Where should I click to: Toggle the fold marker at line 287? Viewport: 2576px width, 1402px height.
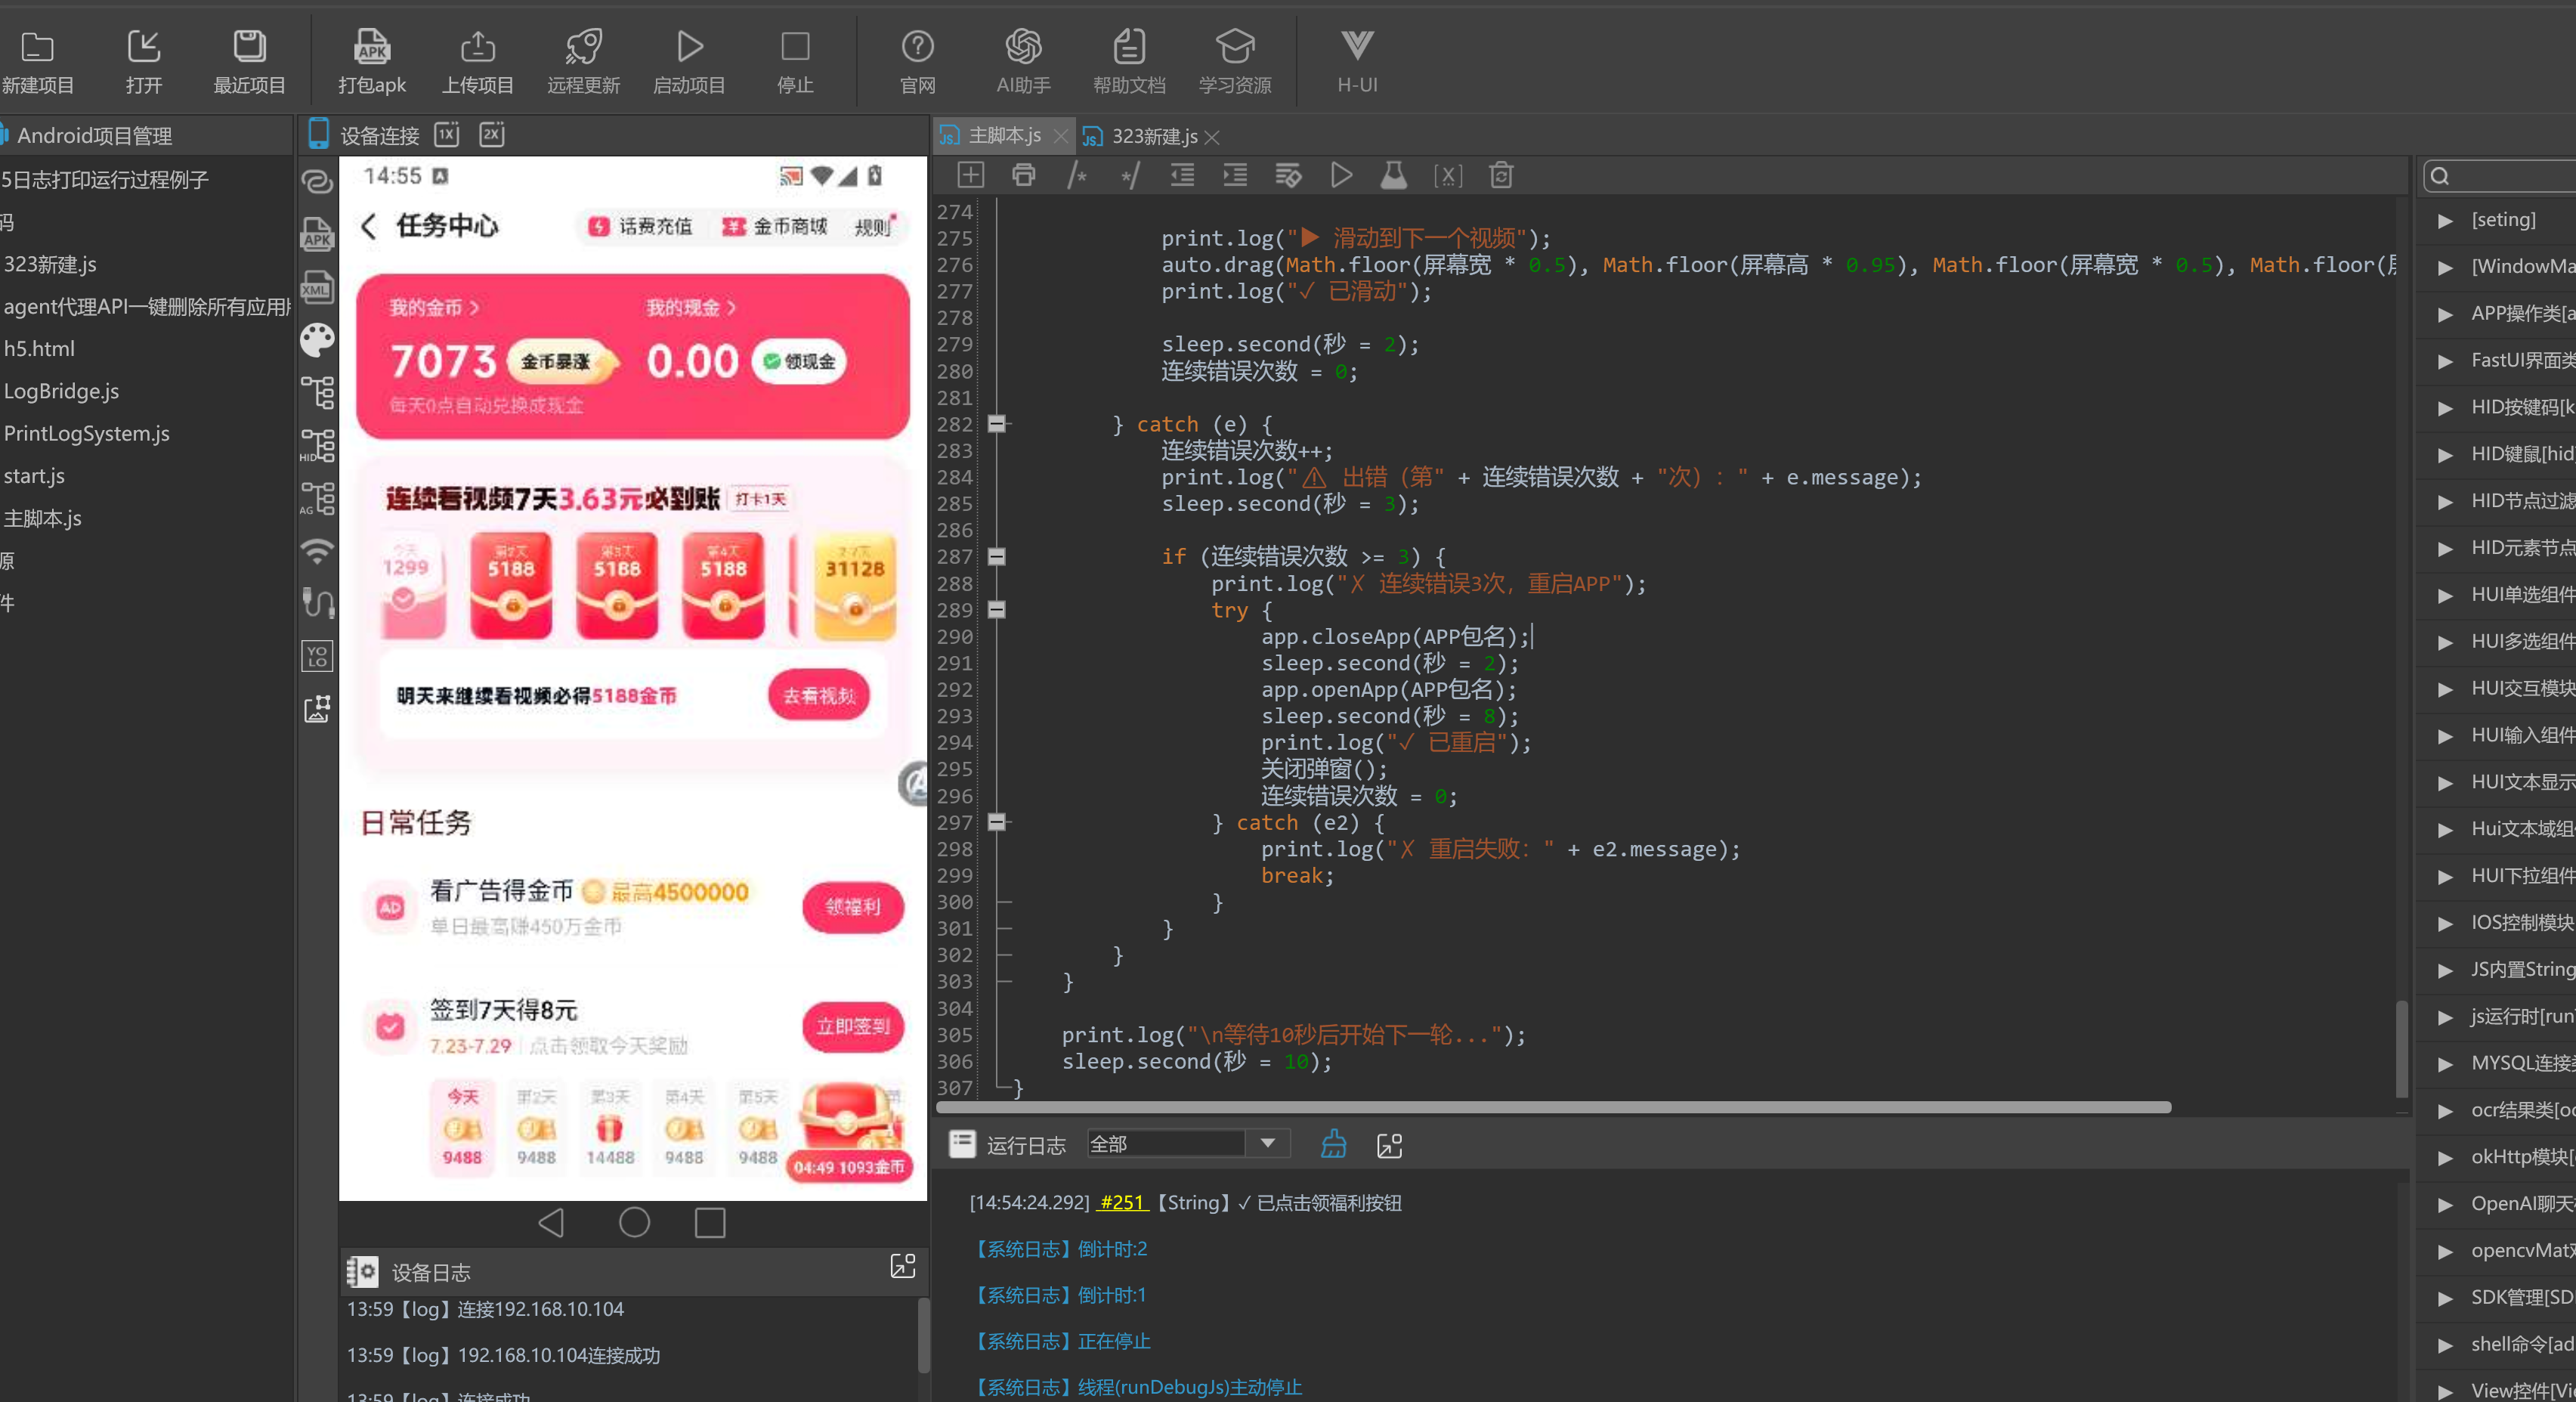click(996, 556)
